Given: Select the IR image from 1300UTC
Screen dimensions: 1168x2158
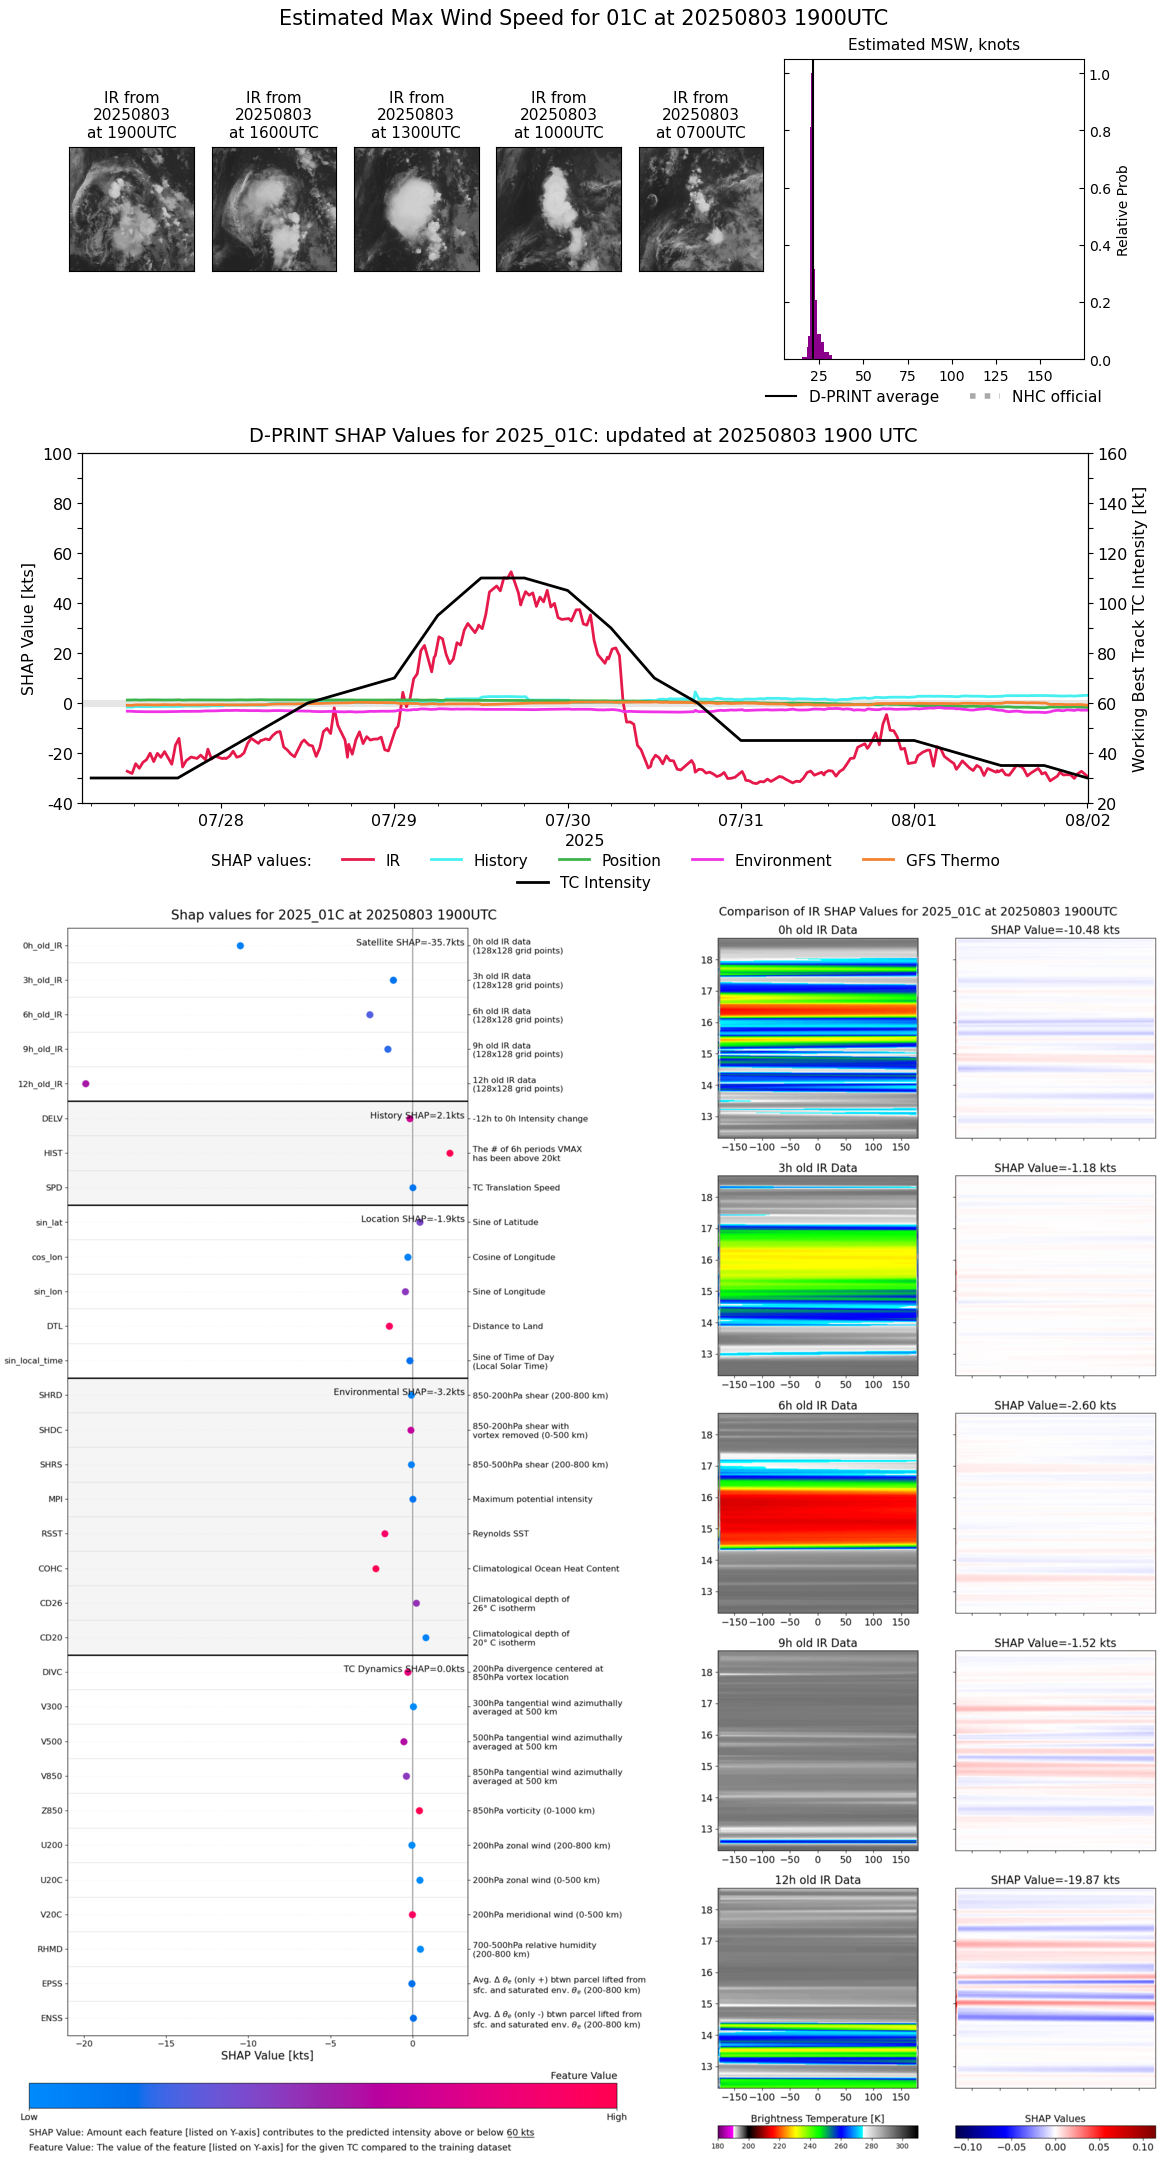Looking at the screenshot, I should (x=416, y=209).
